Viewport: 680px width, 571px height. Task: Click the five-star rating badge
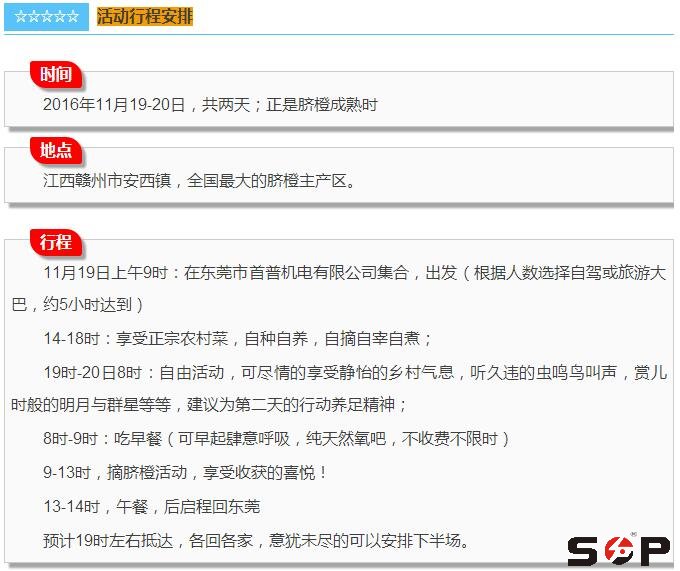click(46, 17)
